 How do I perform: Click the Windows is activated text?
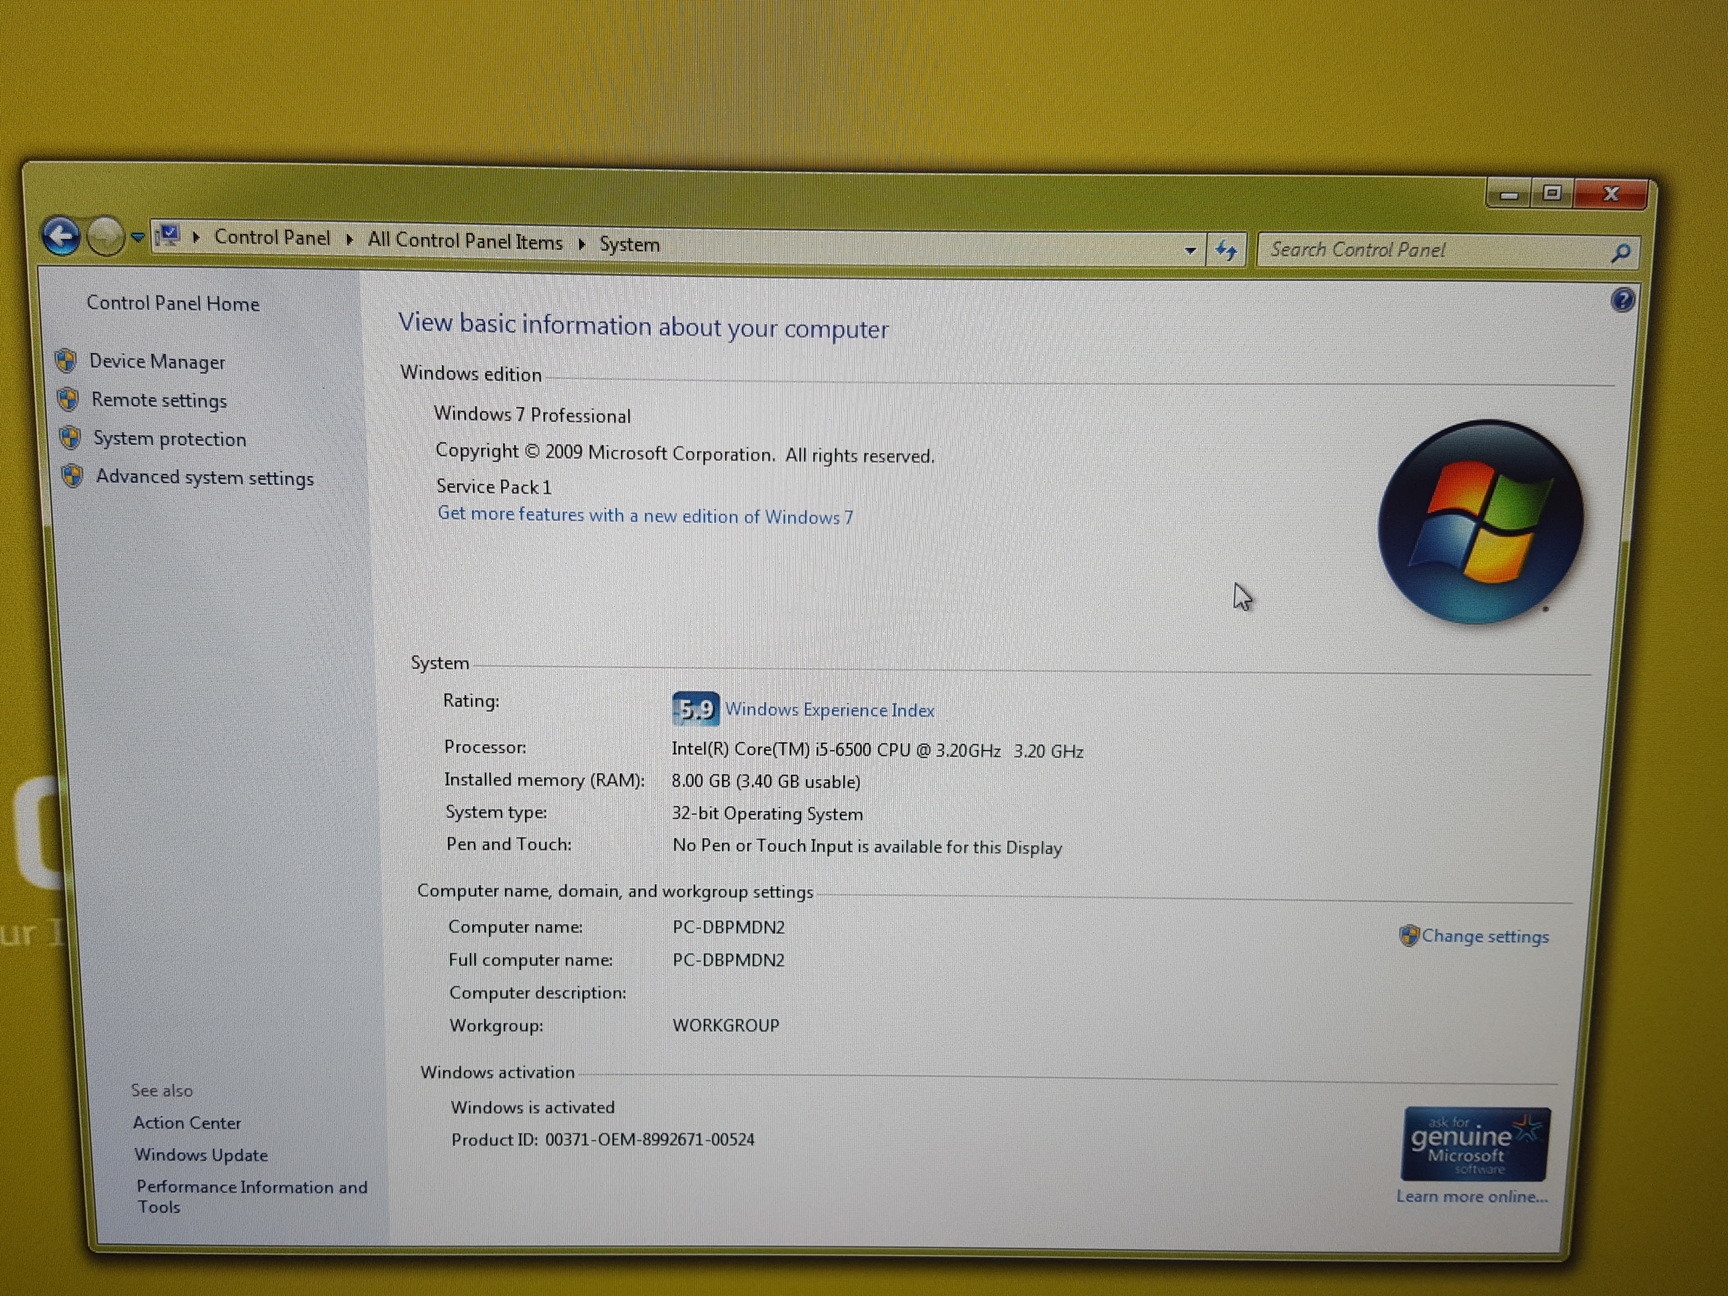click(x=533, y=1108)
